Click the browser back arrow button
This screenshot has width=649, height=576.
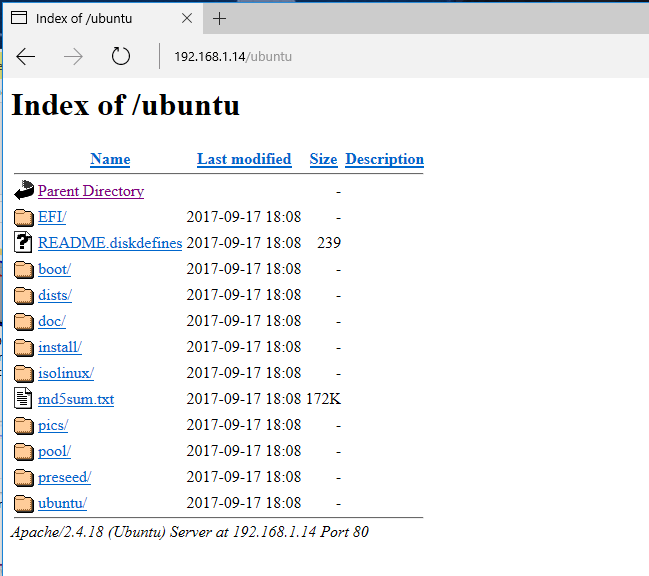coord(26,57)
